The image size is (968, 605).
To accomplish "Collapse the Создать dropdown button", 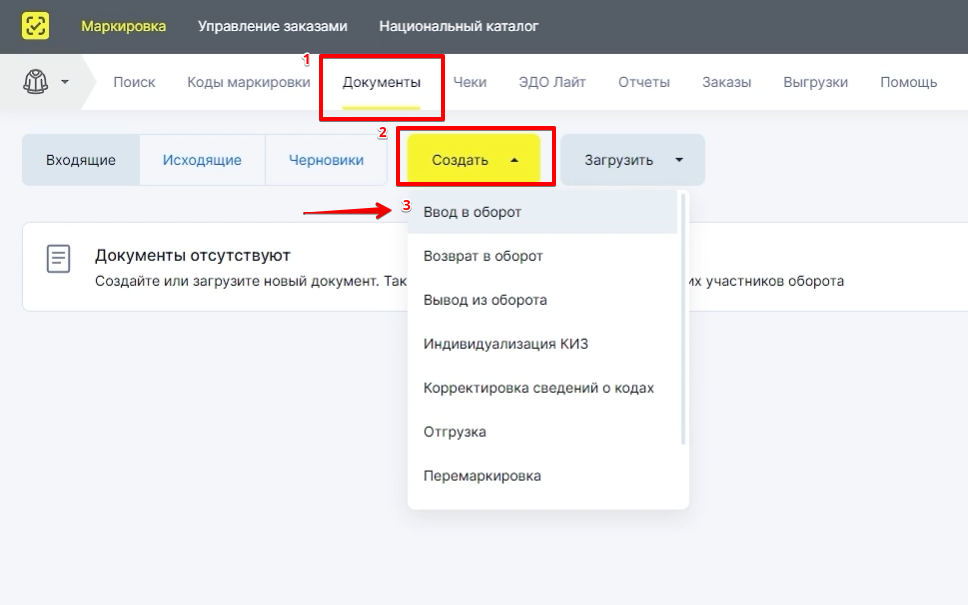I will point(474,159).
